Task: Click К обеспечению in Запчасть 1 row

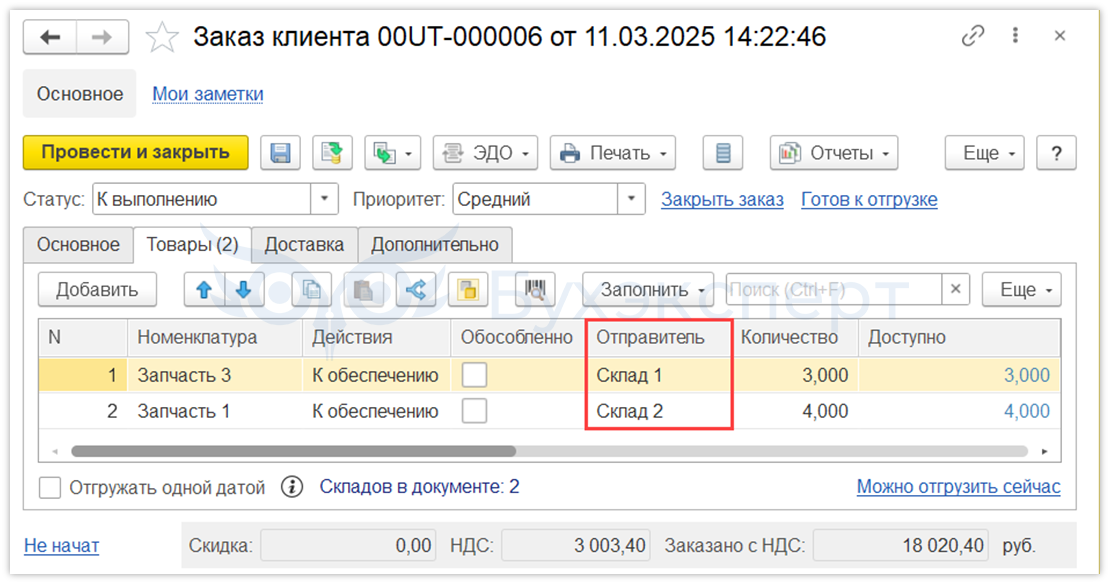Action: click(x=375, y=411)
